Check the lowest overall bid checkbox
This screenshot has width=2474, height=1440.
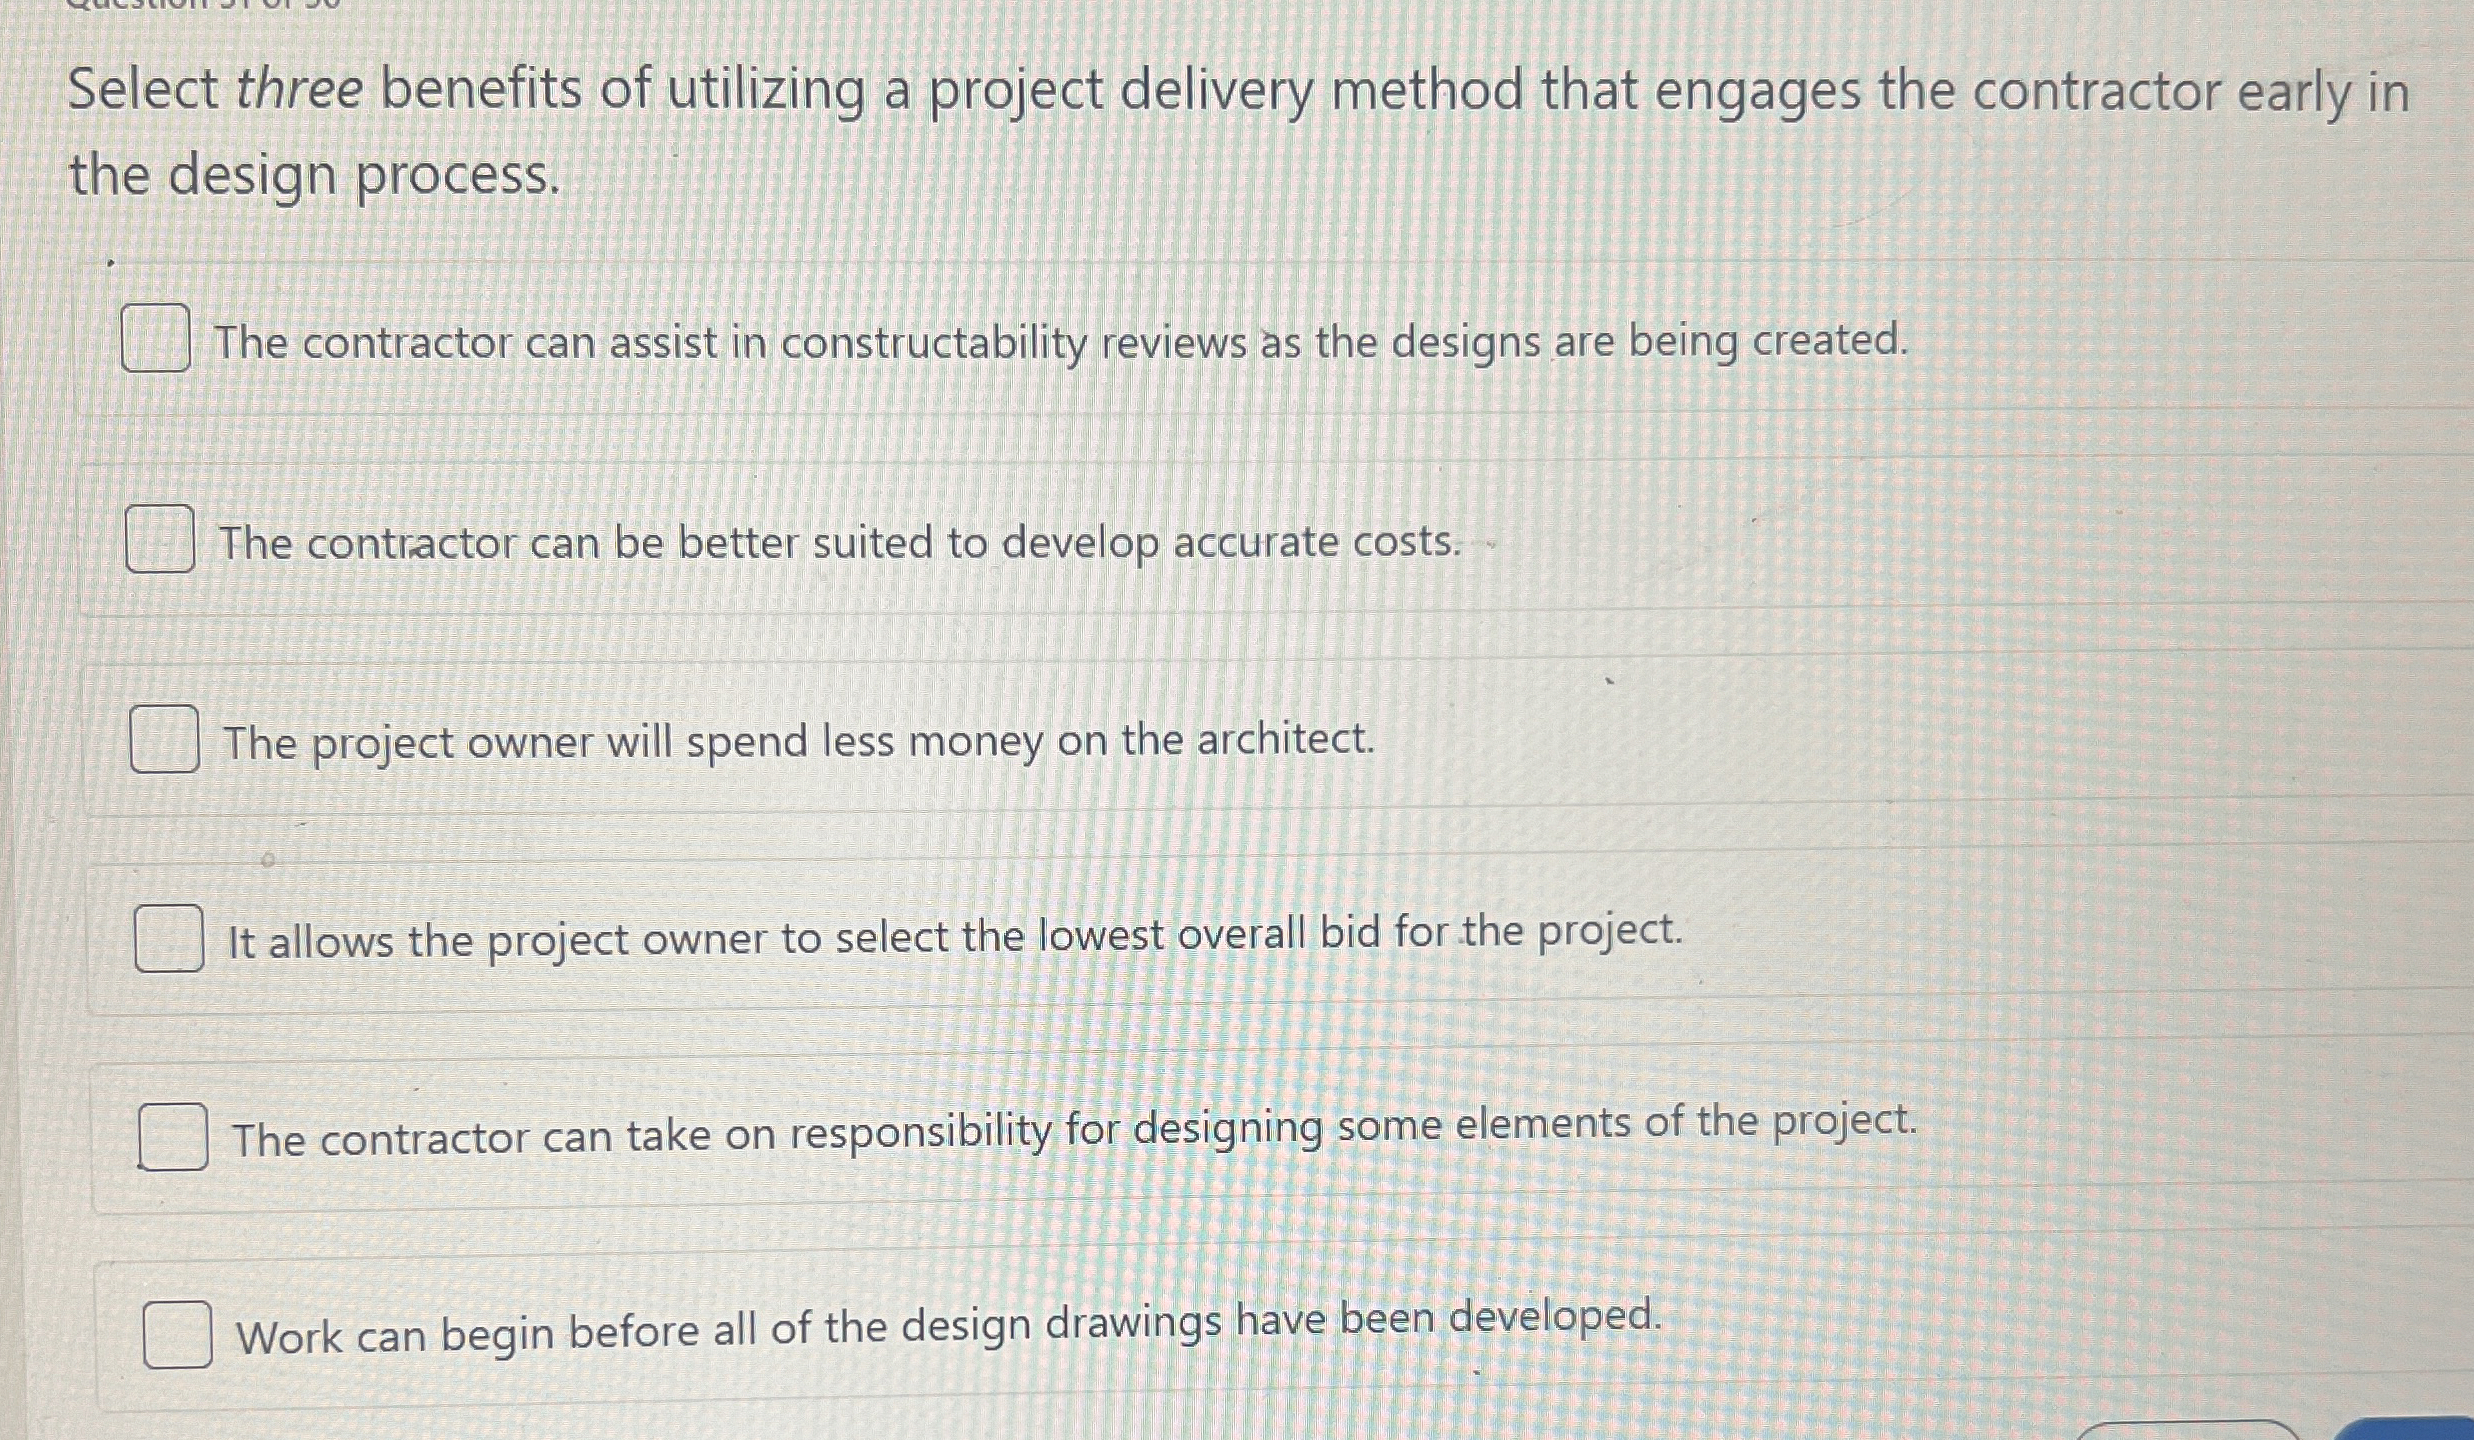click(x=167, y=938)
